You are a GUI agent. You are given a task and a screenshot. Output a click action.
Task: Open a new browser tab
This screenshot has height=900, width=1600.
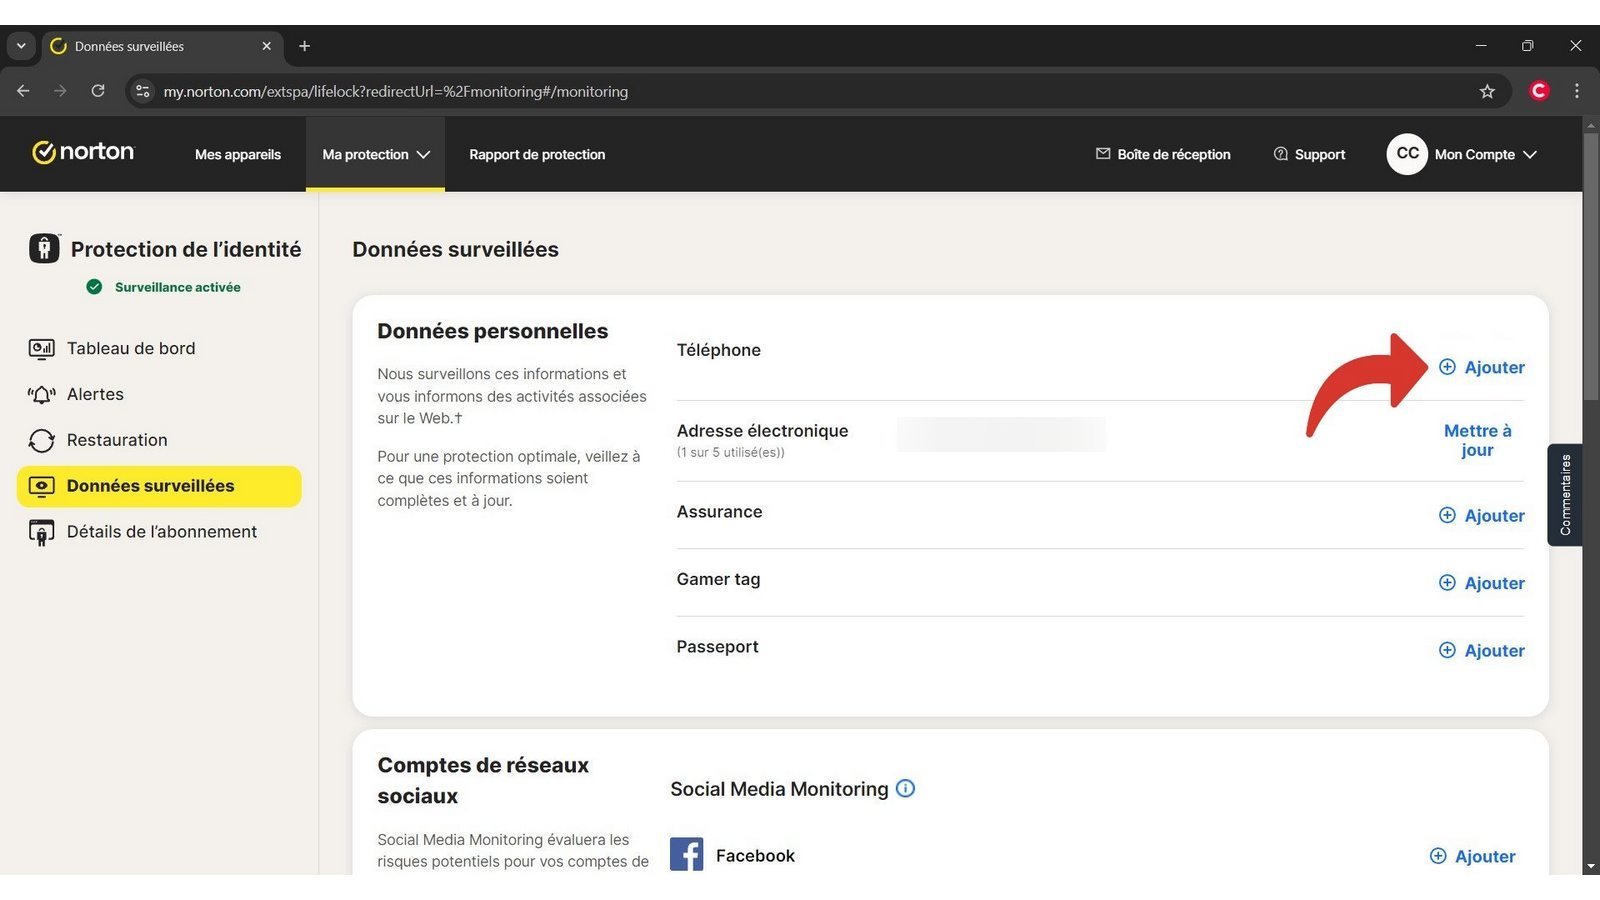[x=305, y=46]
